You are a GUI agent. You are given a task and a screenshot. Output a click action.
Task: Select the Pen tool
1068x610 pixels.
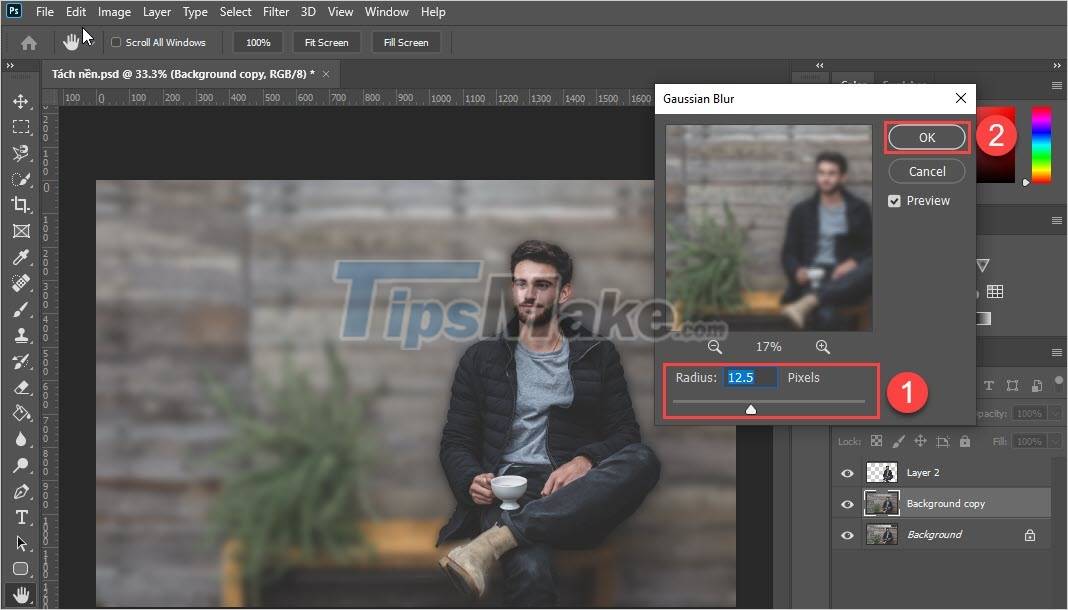20,492
